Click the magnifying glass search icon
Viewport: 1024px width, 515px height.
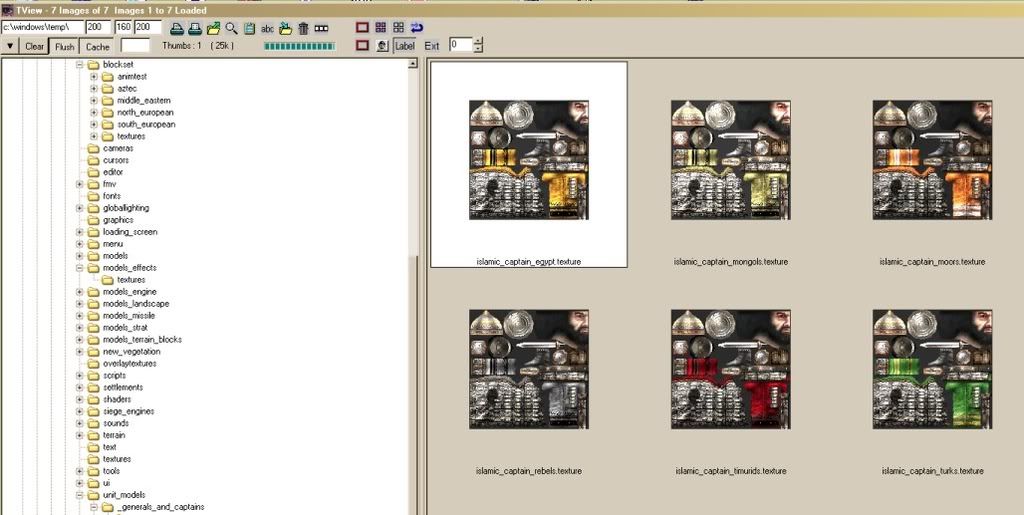[x=232, y=28]
